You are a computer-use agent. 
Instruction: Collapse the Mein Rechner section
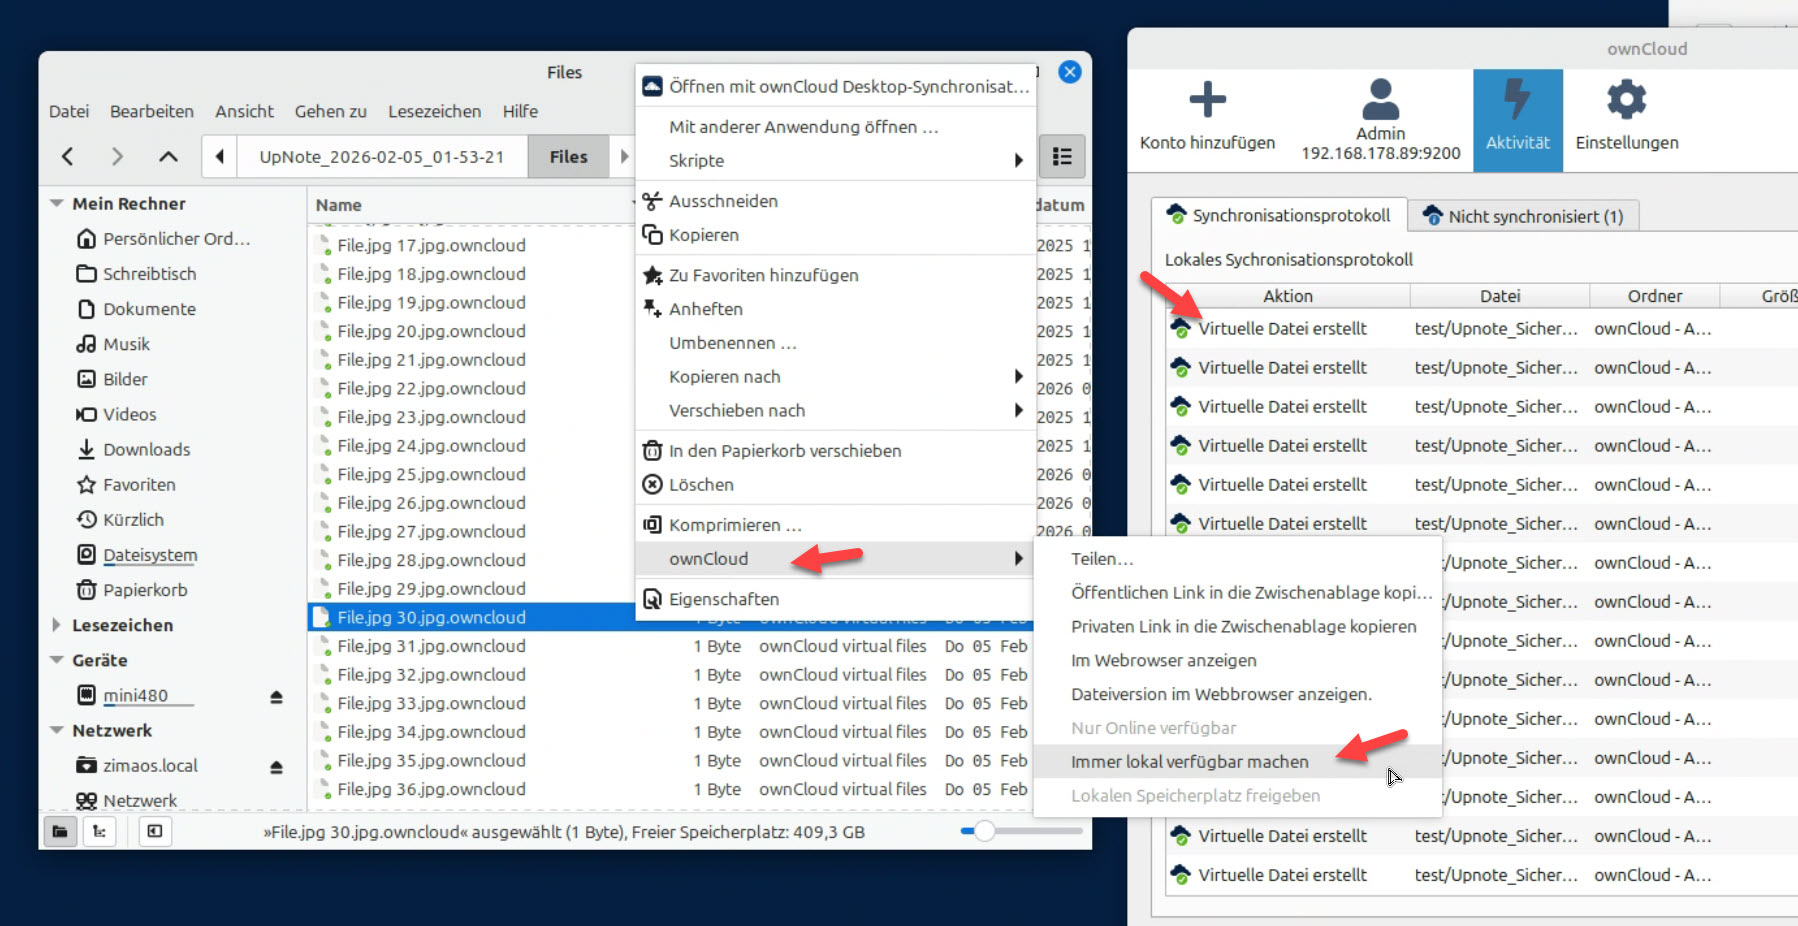click(x=56, y=204)
